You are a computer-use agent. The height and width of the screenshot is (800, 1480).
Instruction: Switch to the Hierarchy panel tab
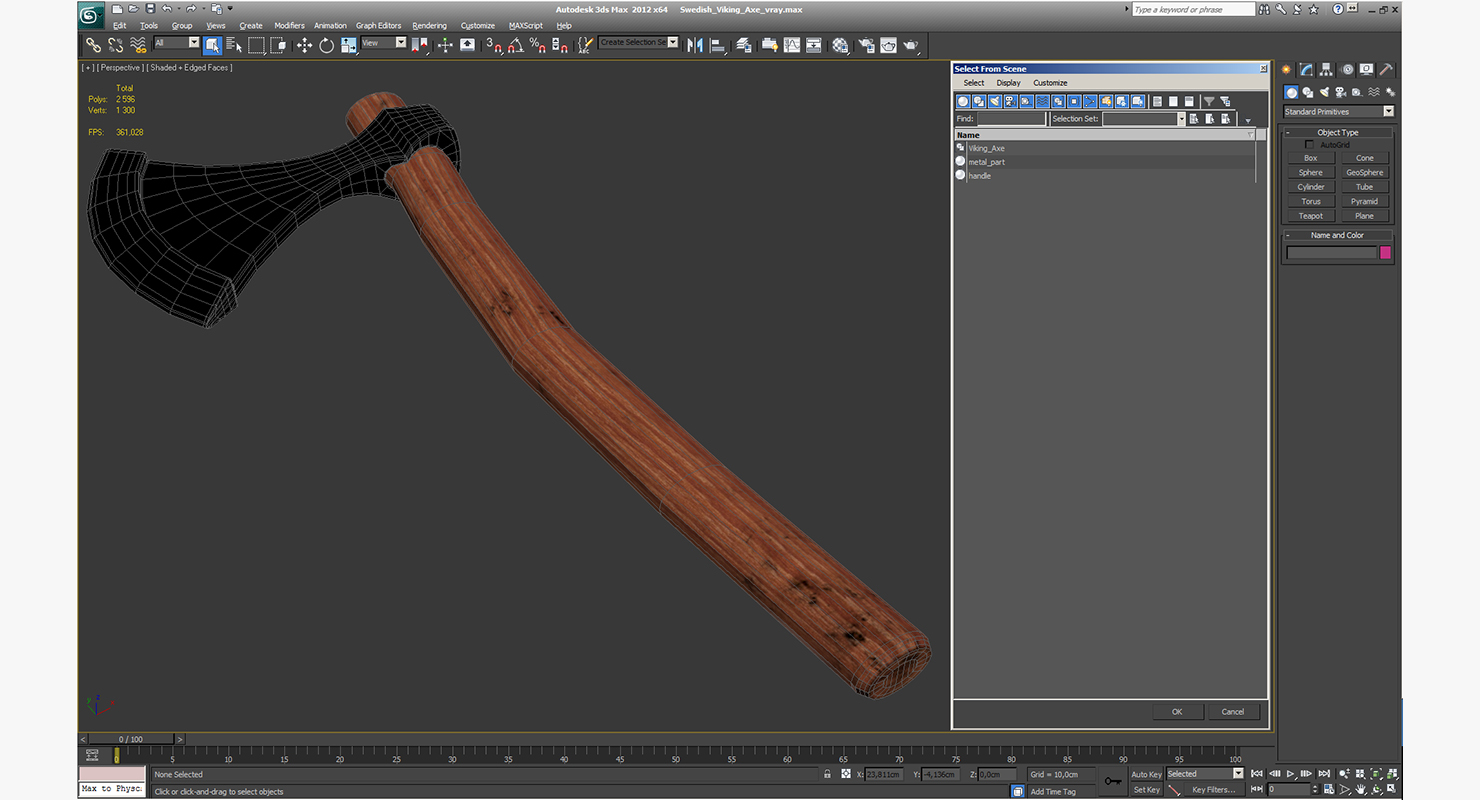pos(1326,69)
